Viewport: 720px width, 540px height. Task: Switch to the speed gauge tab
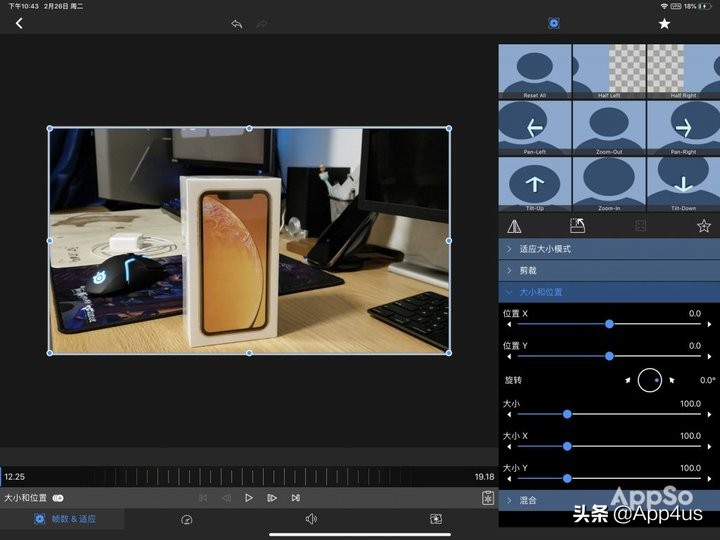click(186, 519)
